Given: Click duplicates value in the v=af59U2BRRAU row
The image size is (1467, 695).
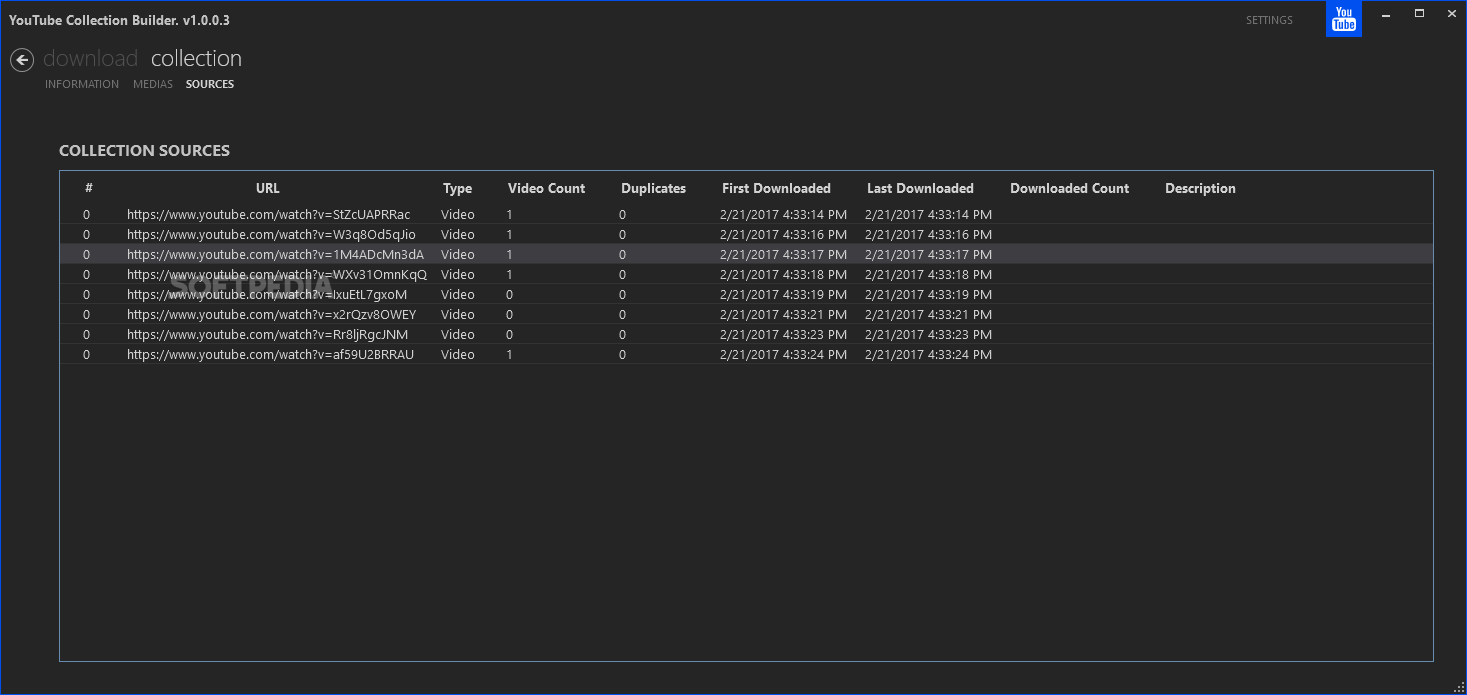Looking at the screenshot, I should click(622, 354).
